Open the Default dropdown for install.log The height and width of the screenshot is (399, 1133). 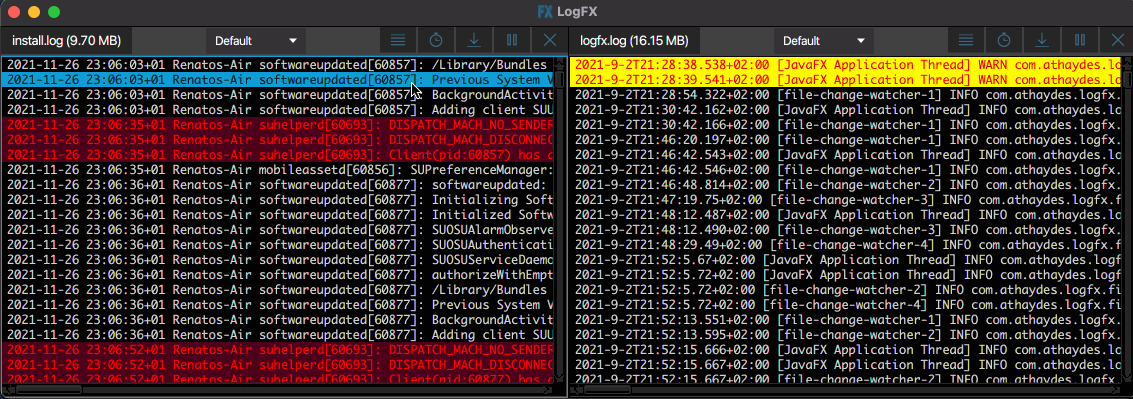pos(255,41)
